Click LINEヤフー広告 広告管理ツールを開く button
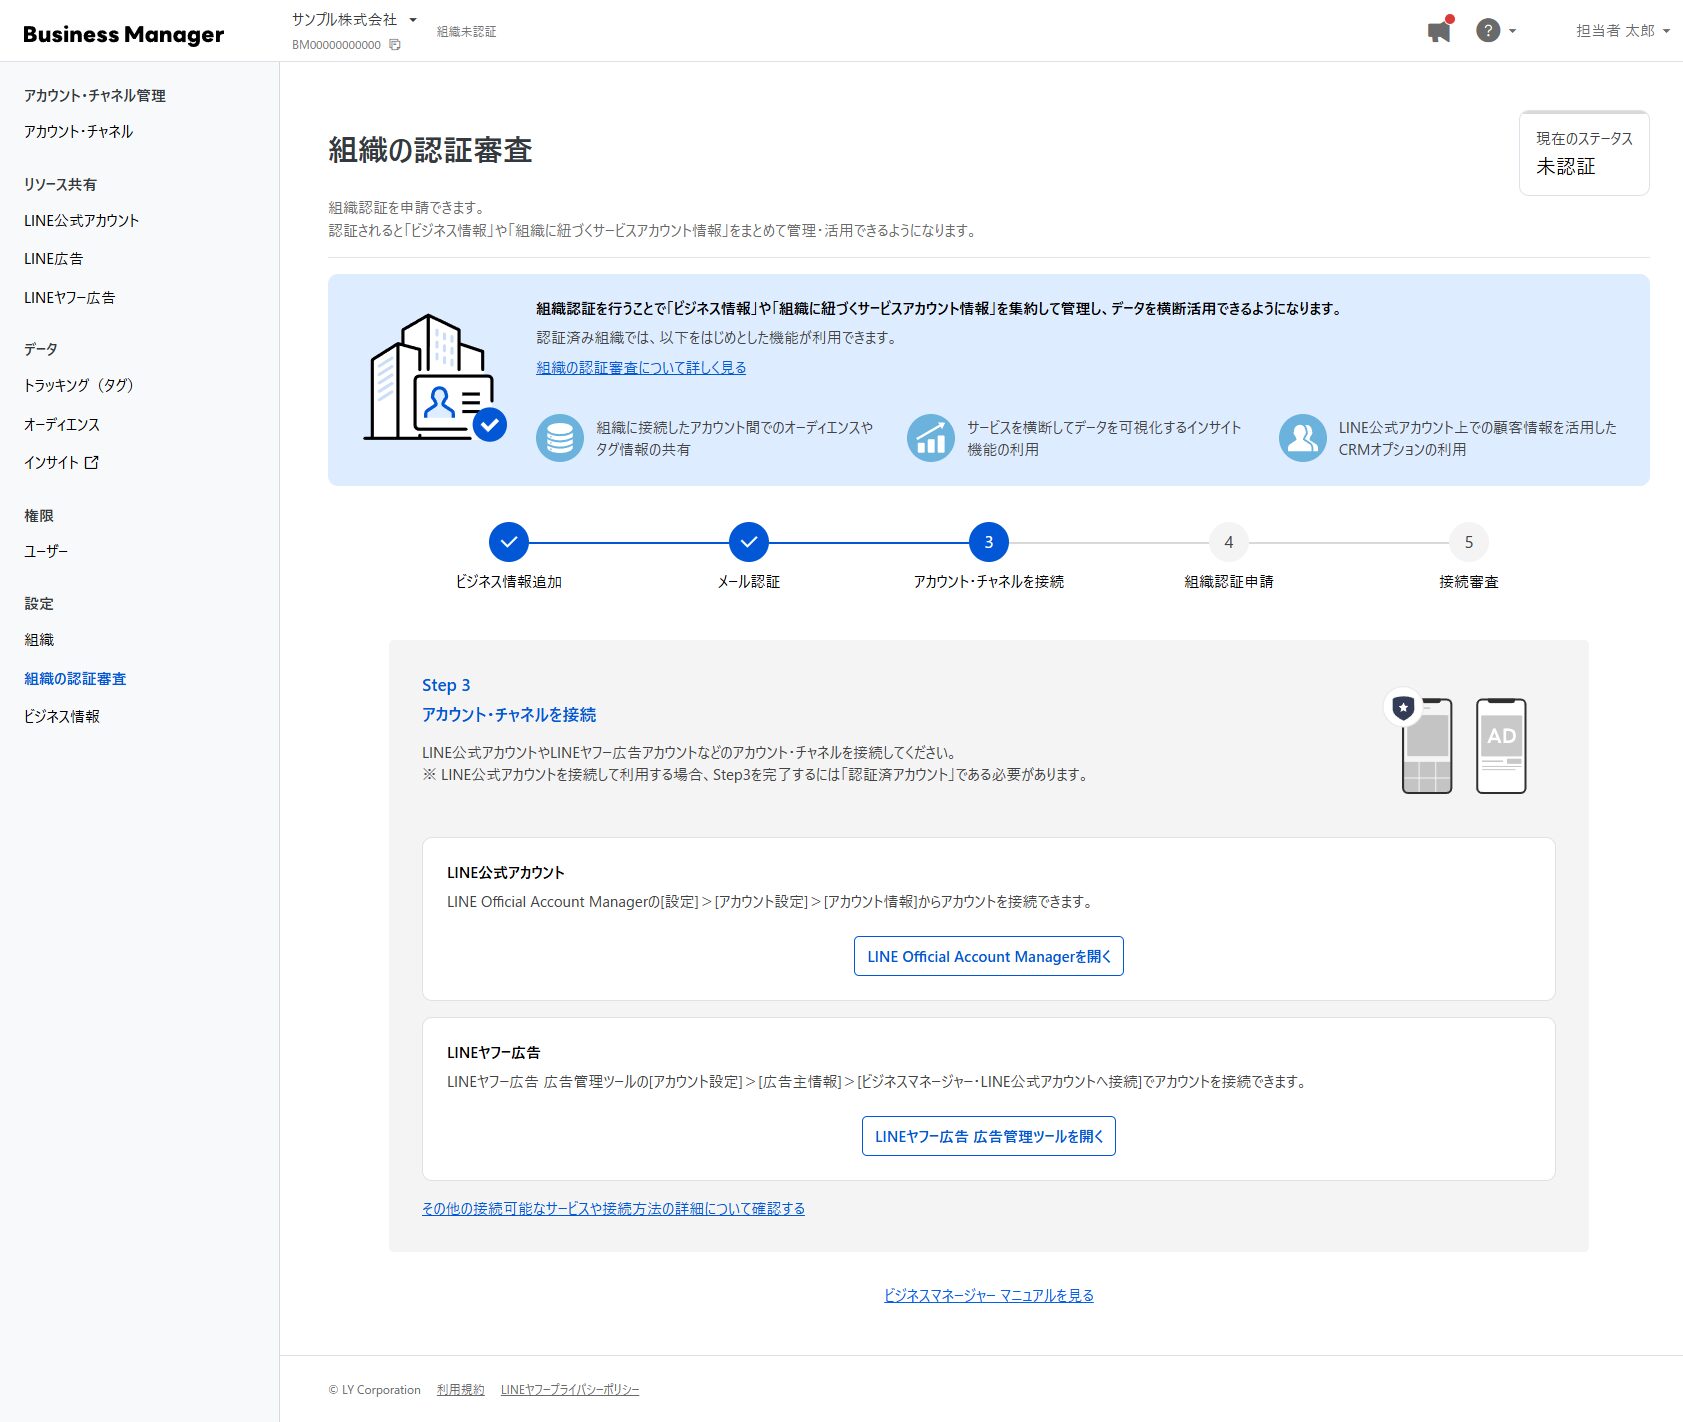This screenshot has width=1683, height=1422. click(x=989, y=1136)
